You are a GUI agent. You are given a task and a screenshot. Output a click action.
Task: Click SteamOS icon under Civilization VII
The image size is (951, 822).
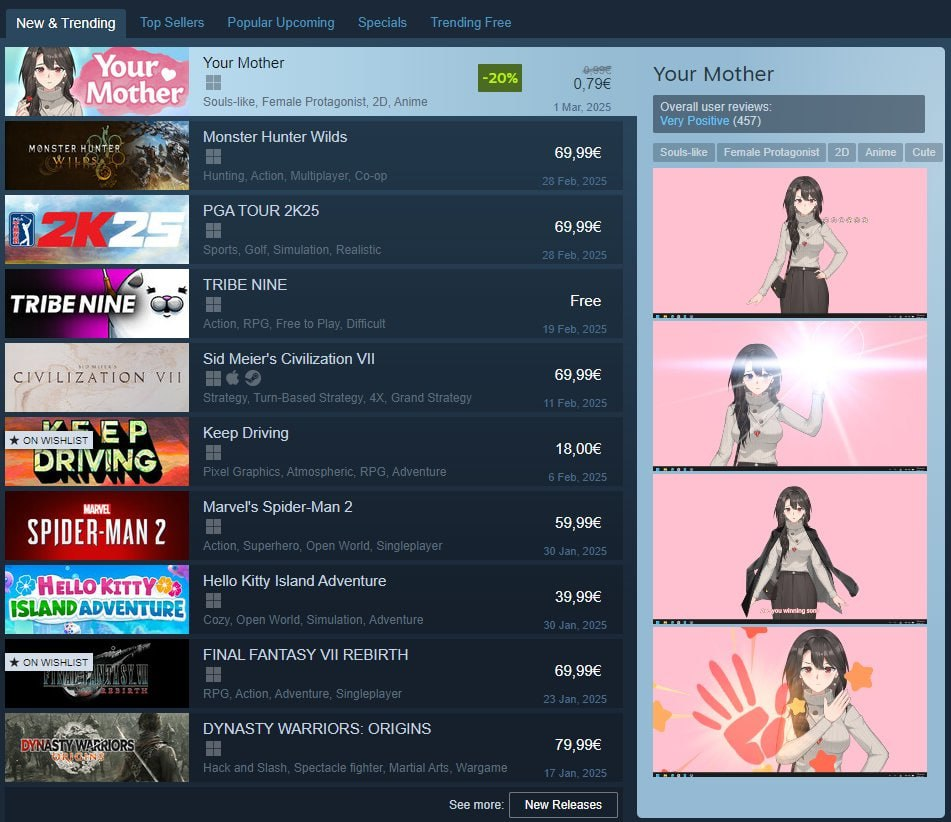pos(253,379)
